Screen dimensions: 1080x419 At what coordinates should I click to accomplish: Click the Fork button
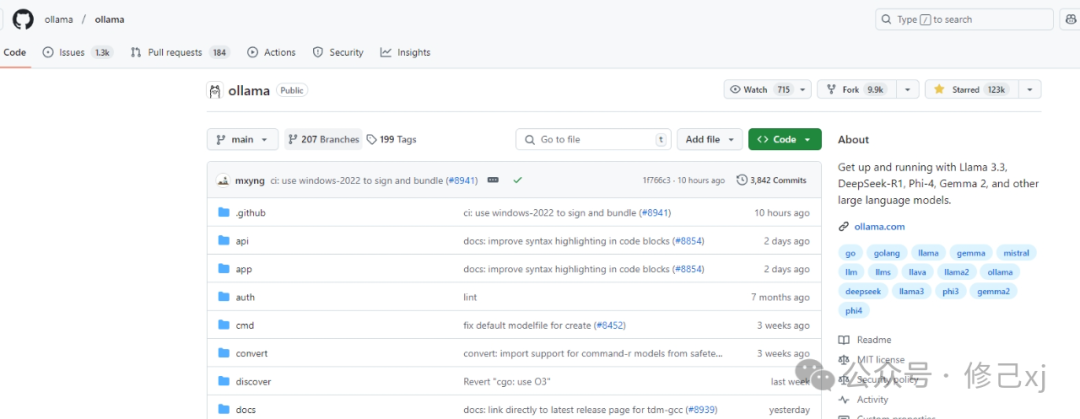[858, 90]
